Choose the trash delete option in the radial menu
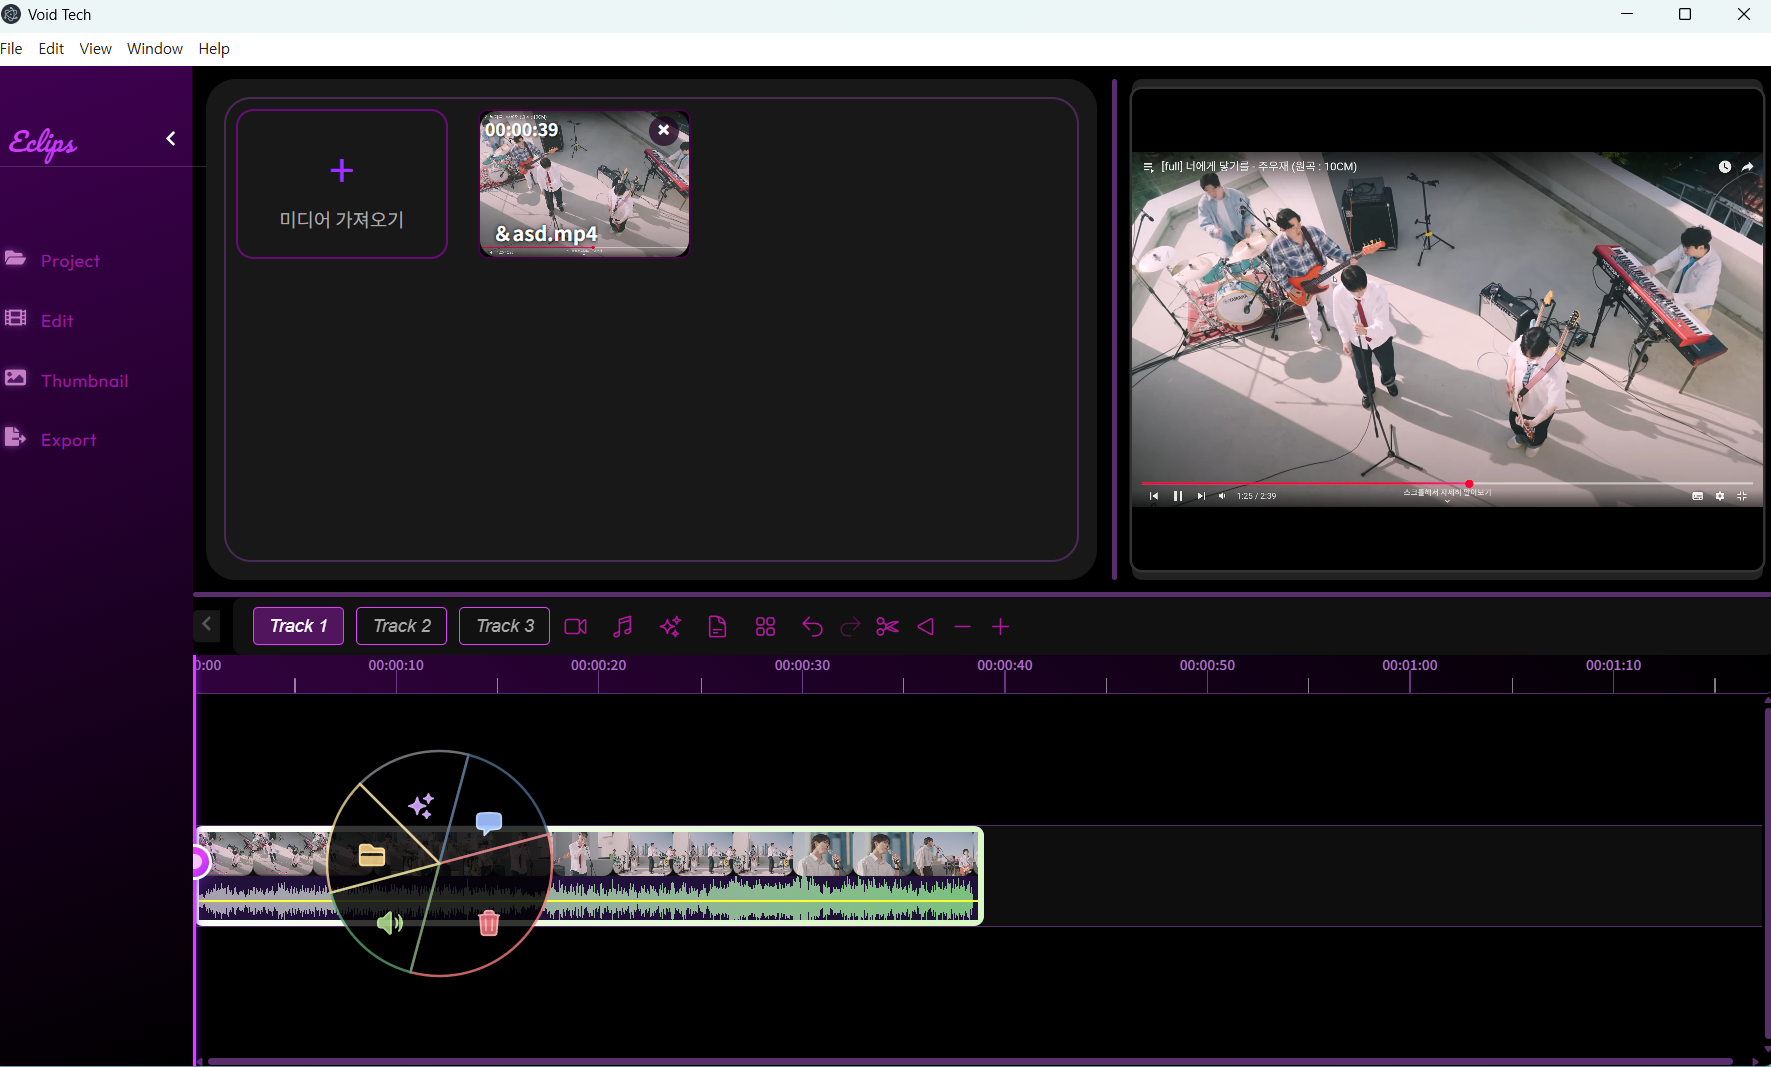 point(489,923)
